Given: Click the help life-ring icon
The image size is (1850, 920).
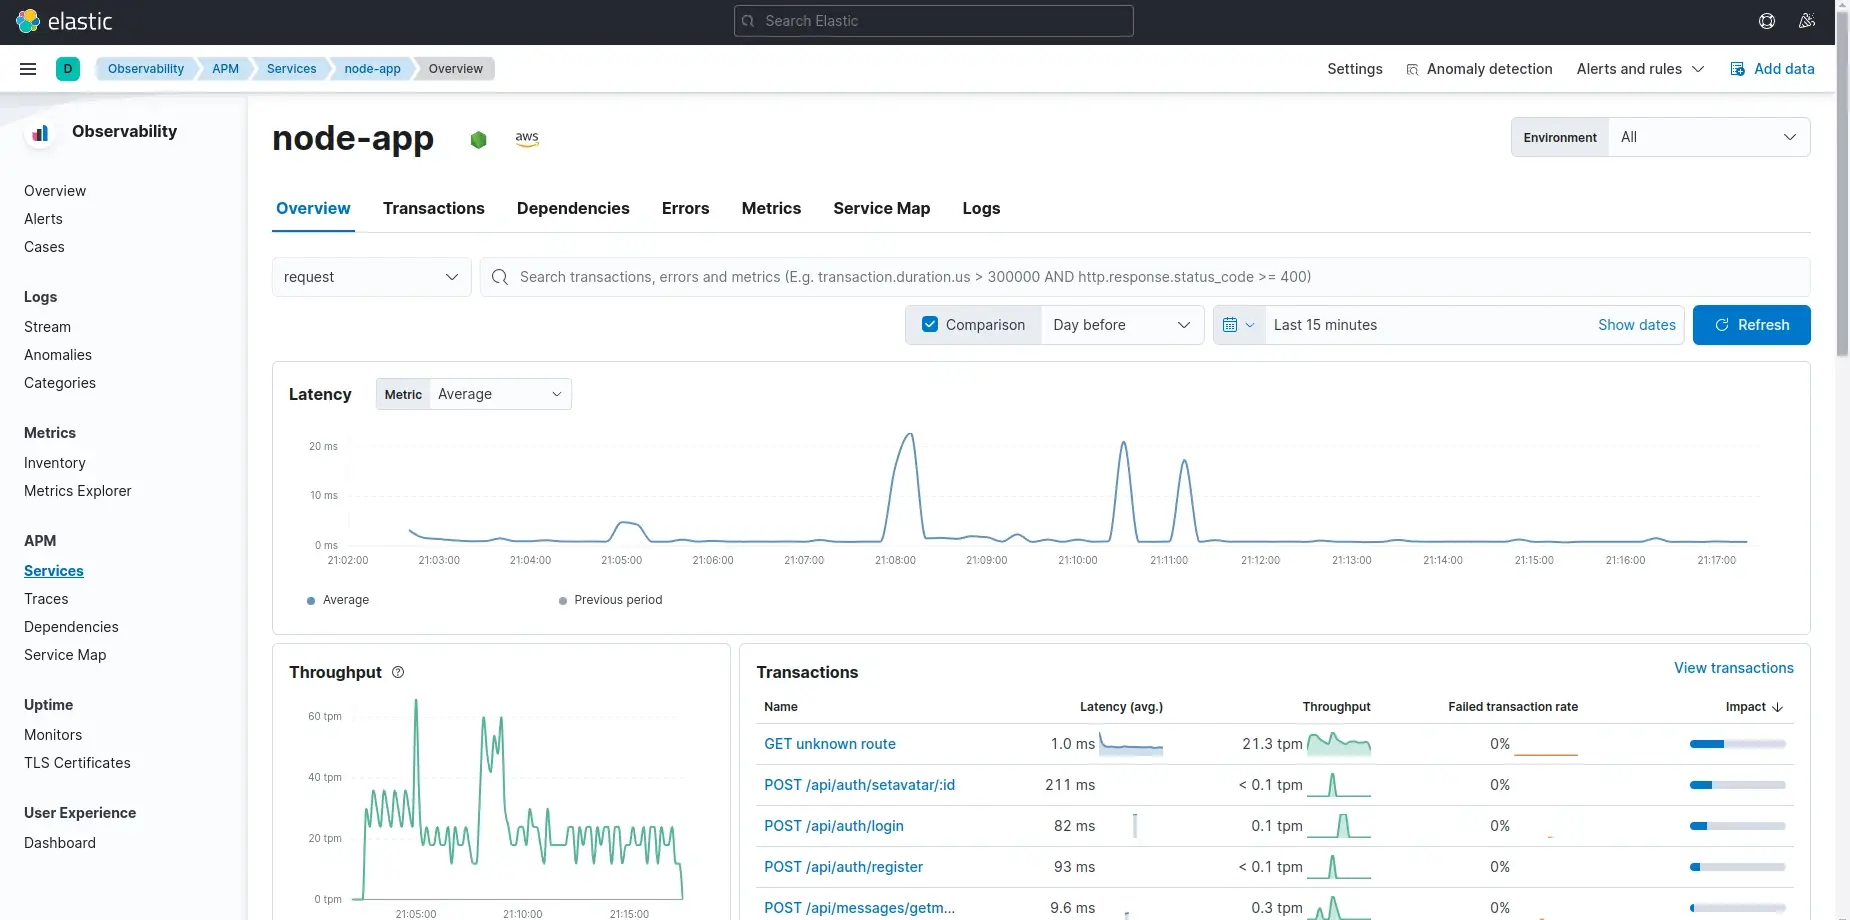Looking at the screenshot, I should 1766,20.
